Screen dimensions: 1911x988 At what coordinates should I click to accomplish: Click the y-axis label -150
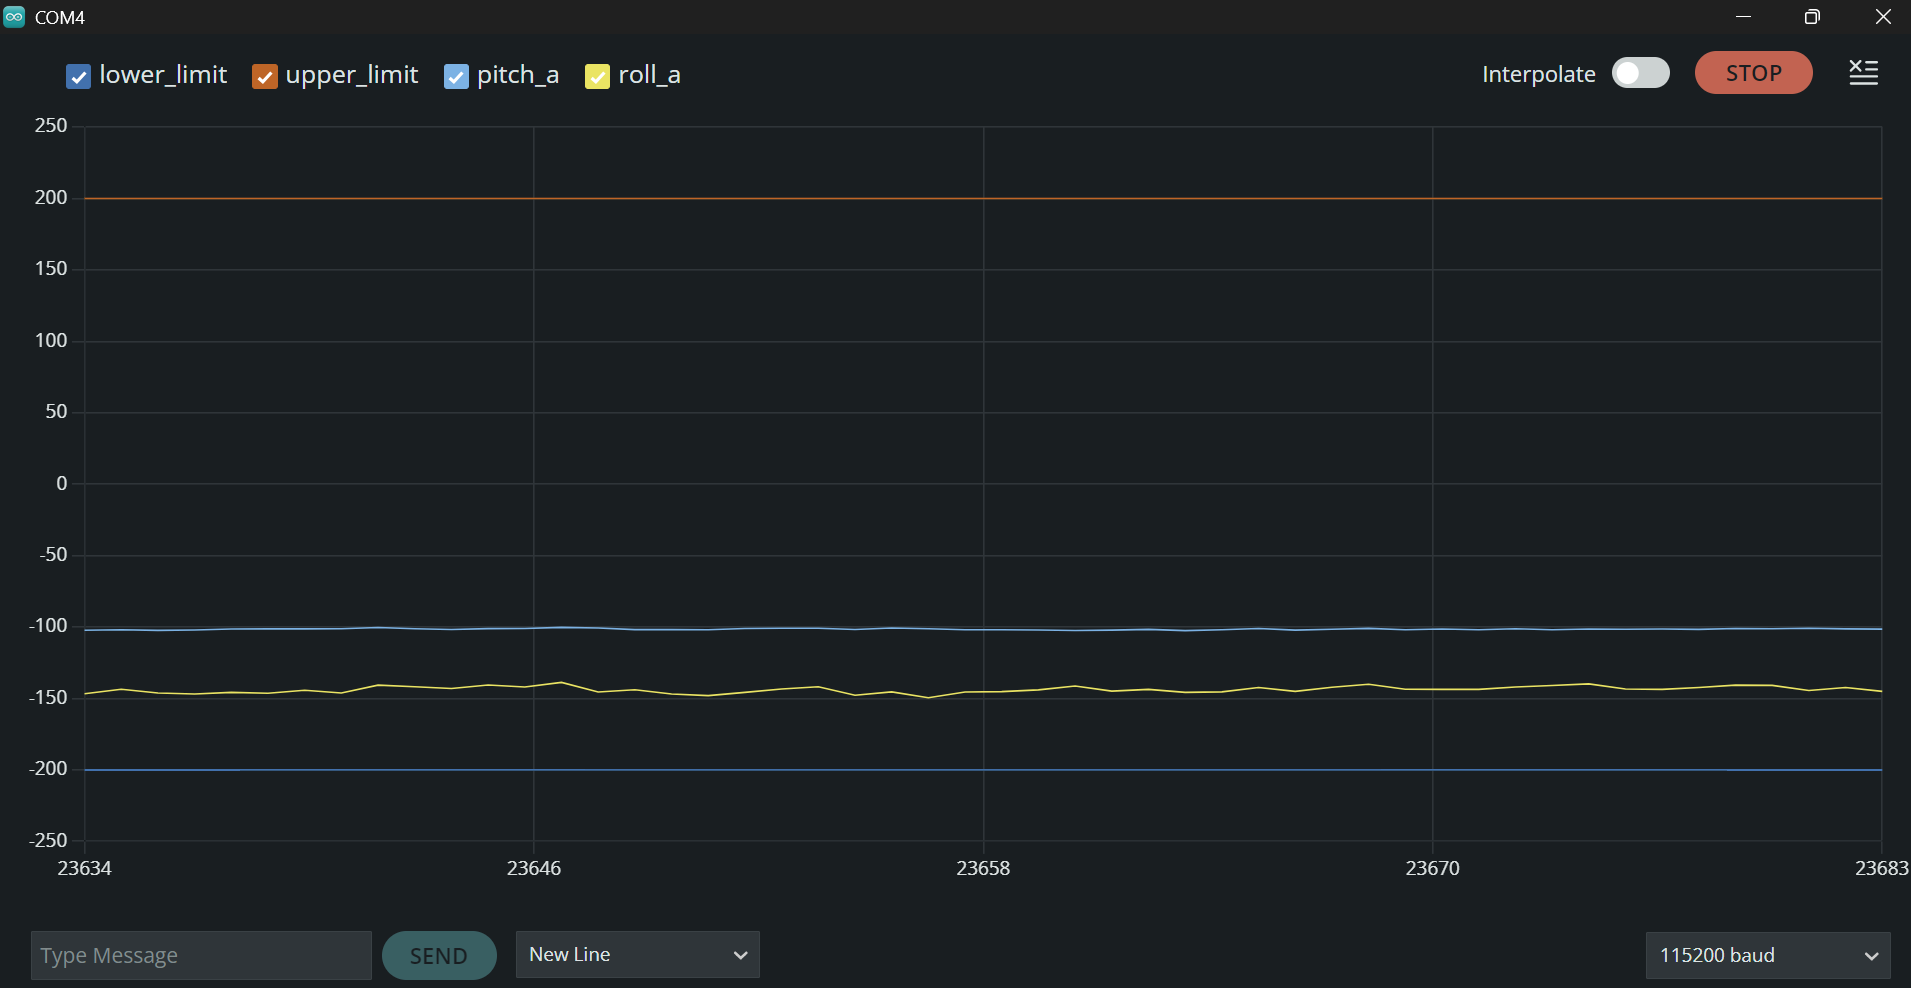[48, 697]
